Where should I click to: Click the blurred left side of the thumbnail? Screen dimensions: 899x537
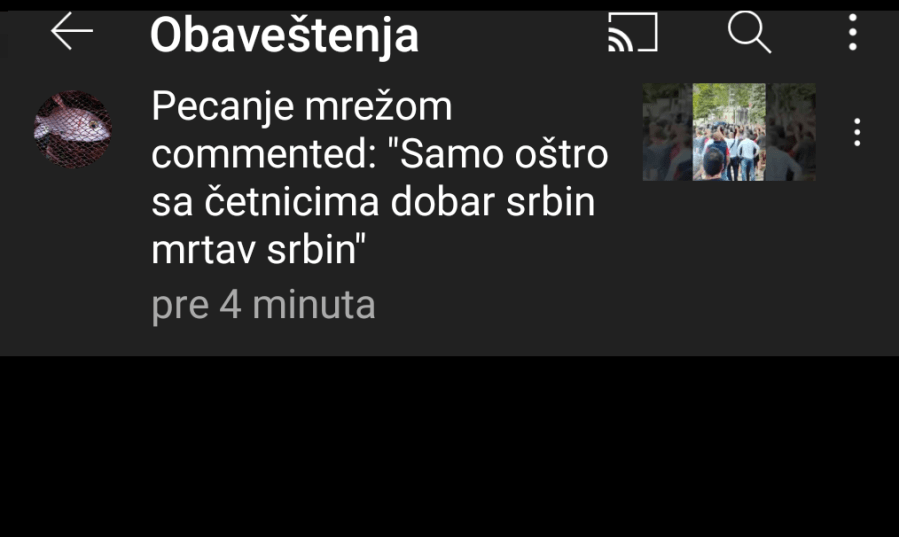[667, 132]
